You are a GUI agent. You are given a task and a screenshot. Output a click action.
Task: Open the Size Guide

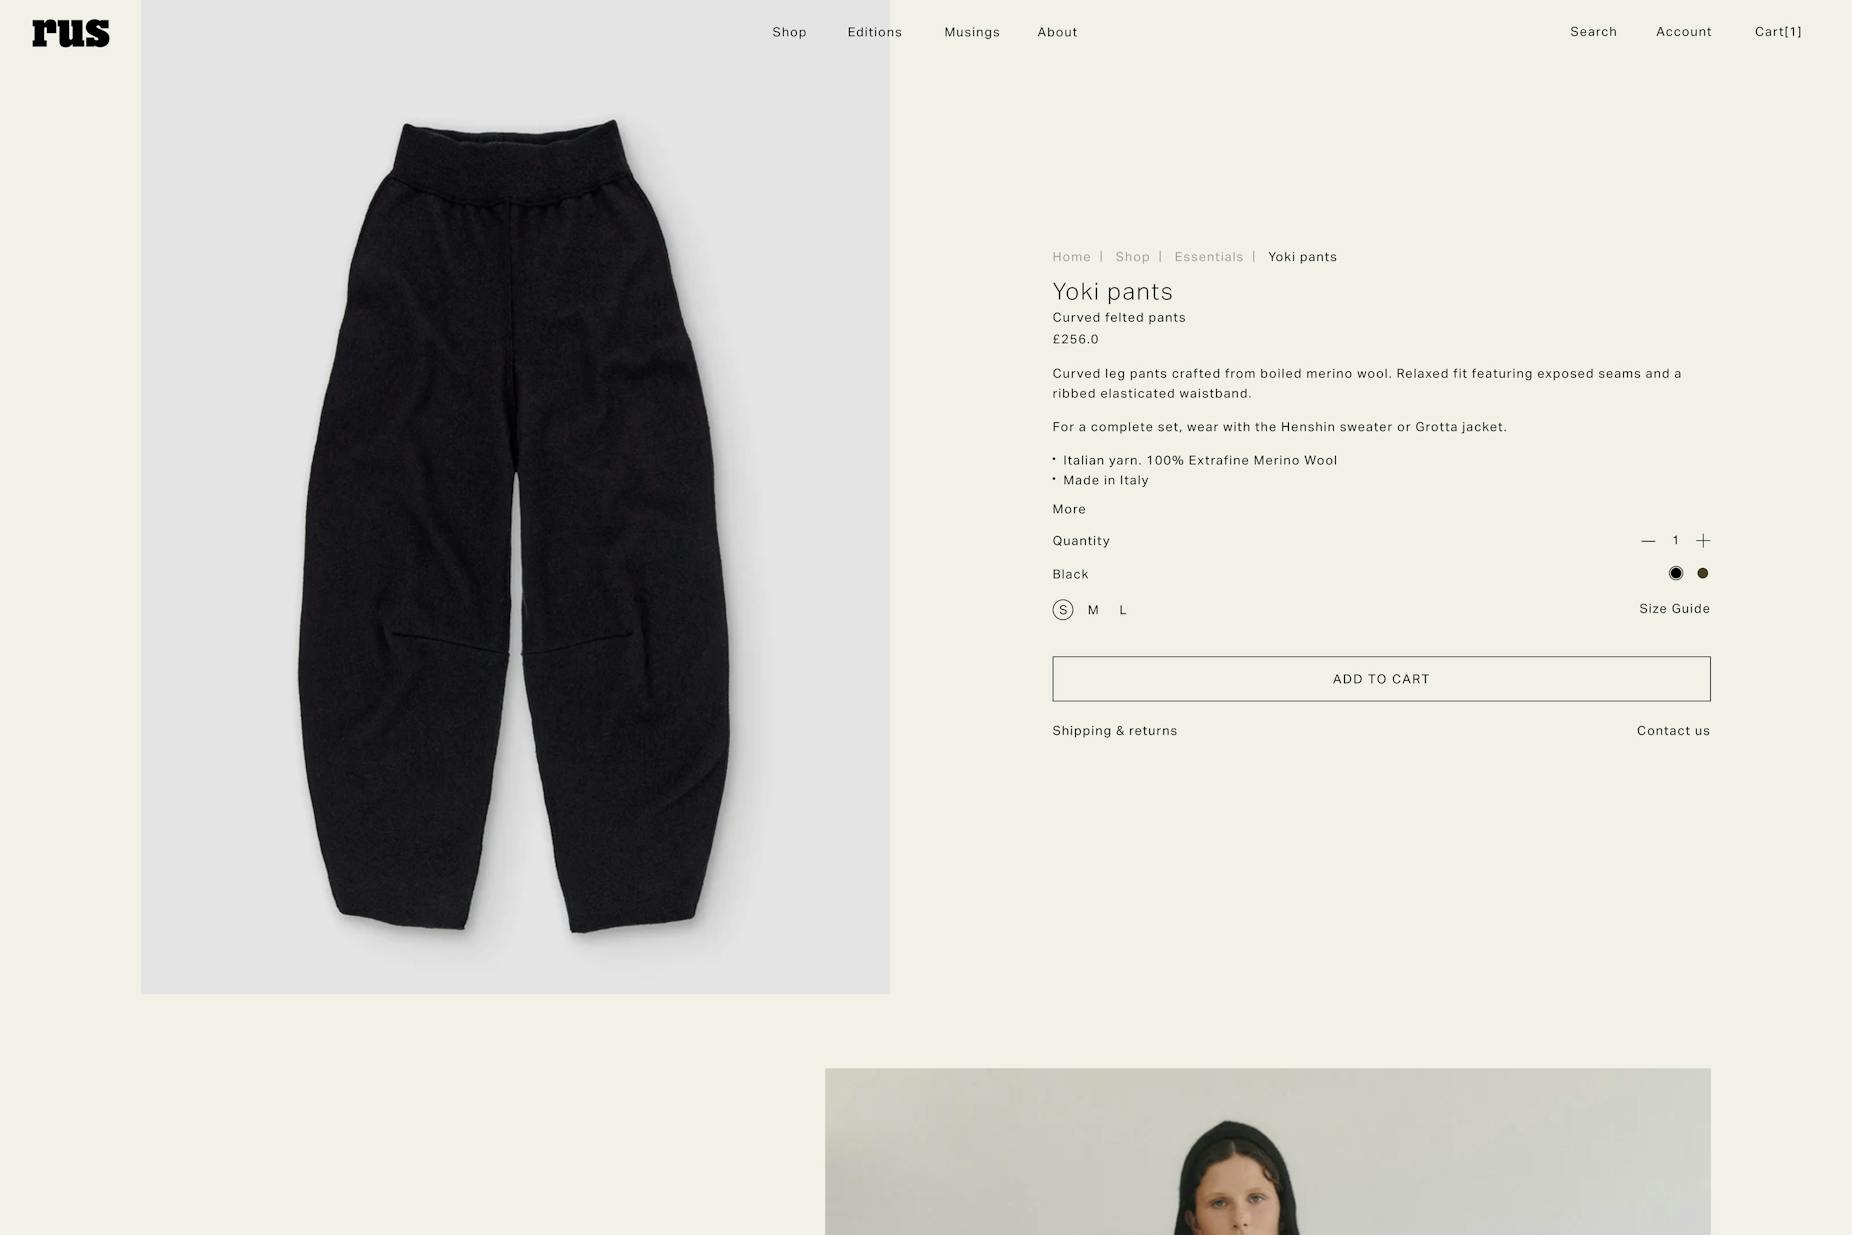point(1674,609)
